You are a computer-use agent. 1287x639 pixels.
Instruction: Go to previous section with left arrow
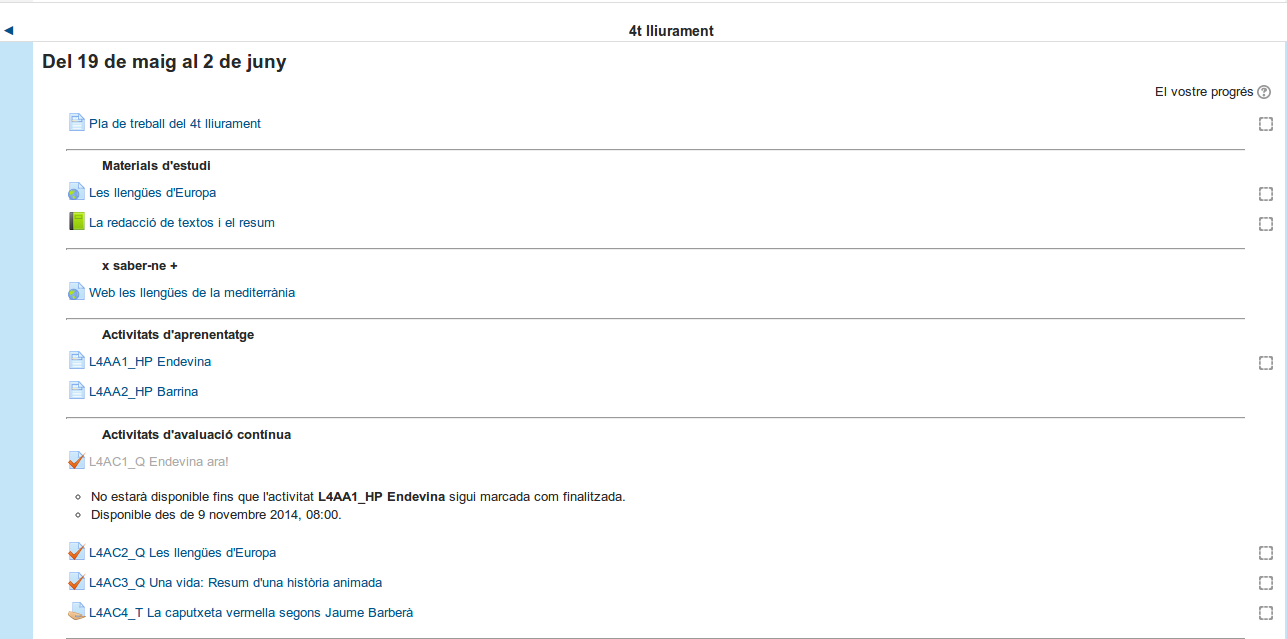coord(9,31)
